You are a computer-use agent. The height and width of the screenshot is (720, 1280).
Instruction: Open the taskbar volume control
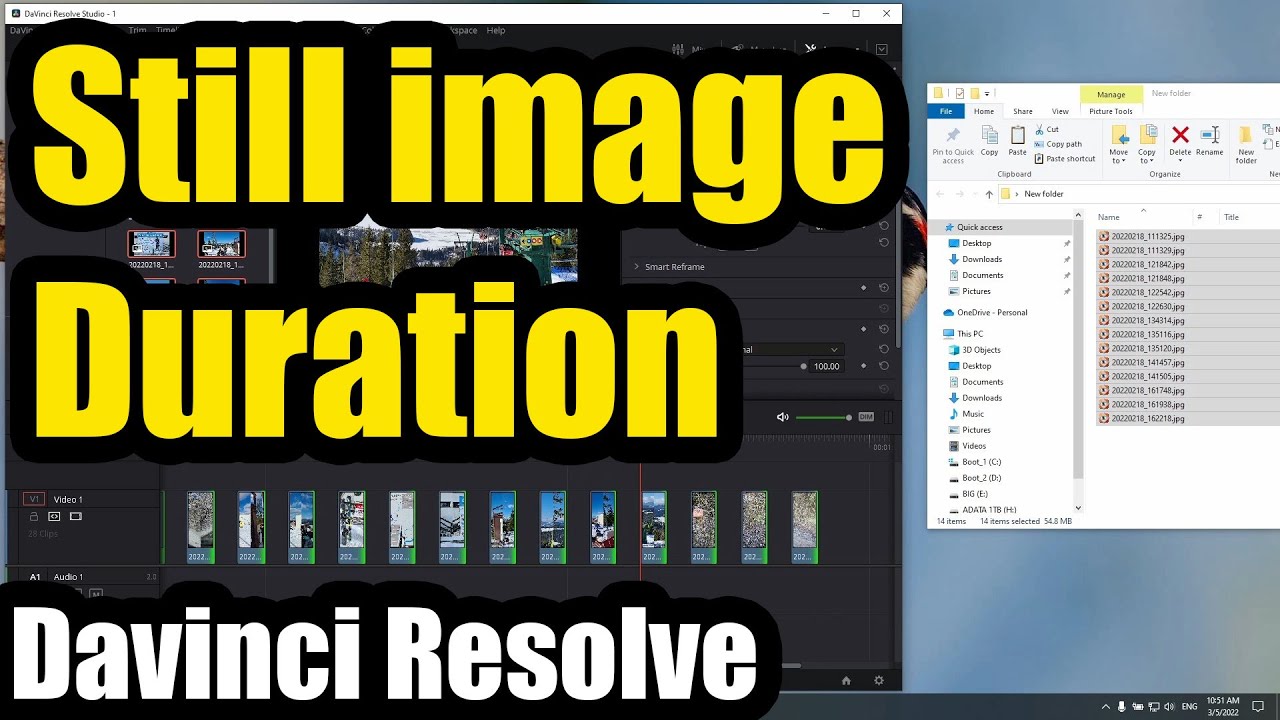coord(1169,706)
